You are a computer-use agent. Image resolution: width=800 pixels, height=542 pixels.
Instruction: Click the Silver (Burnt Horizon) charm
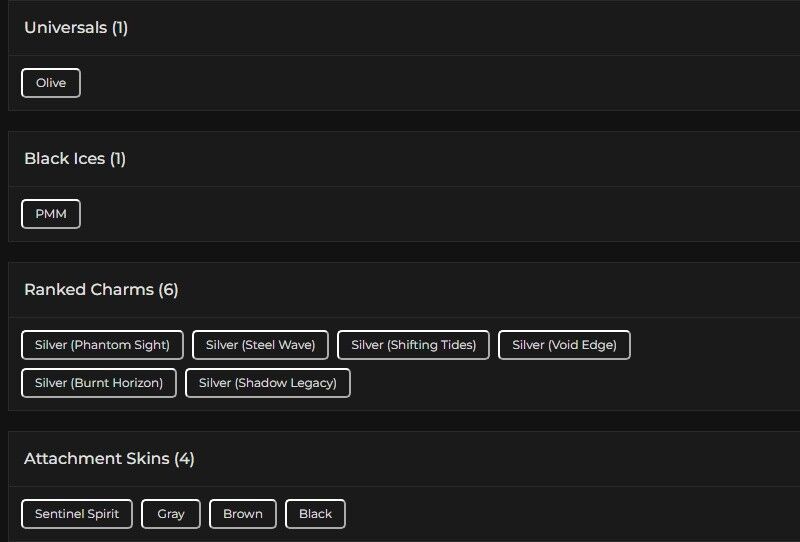(99, 383)
